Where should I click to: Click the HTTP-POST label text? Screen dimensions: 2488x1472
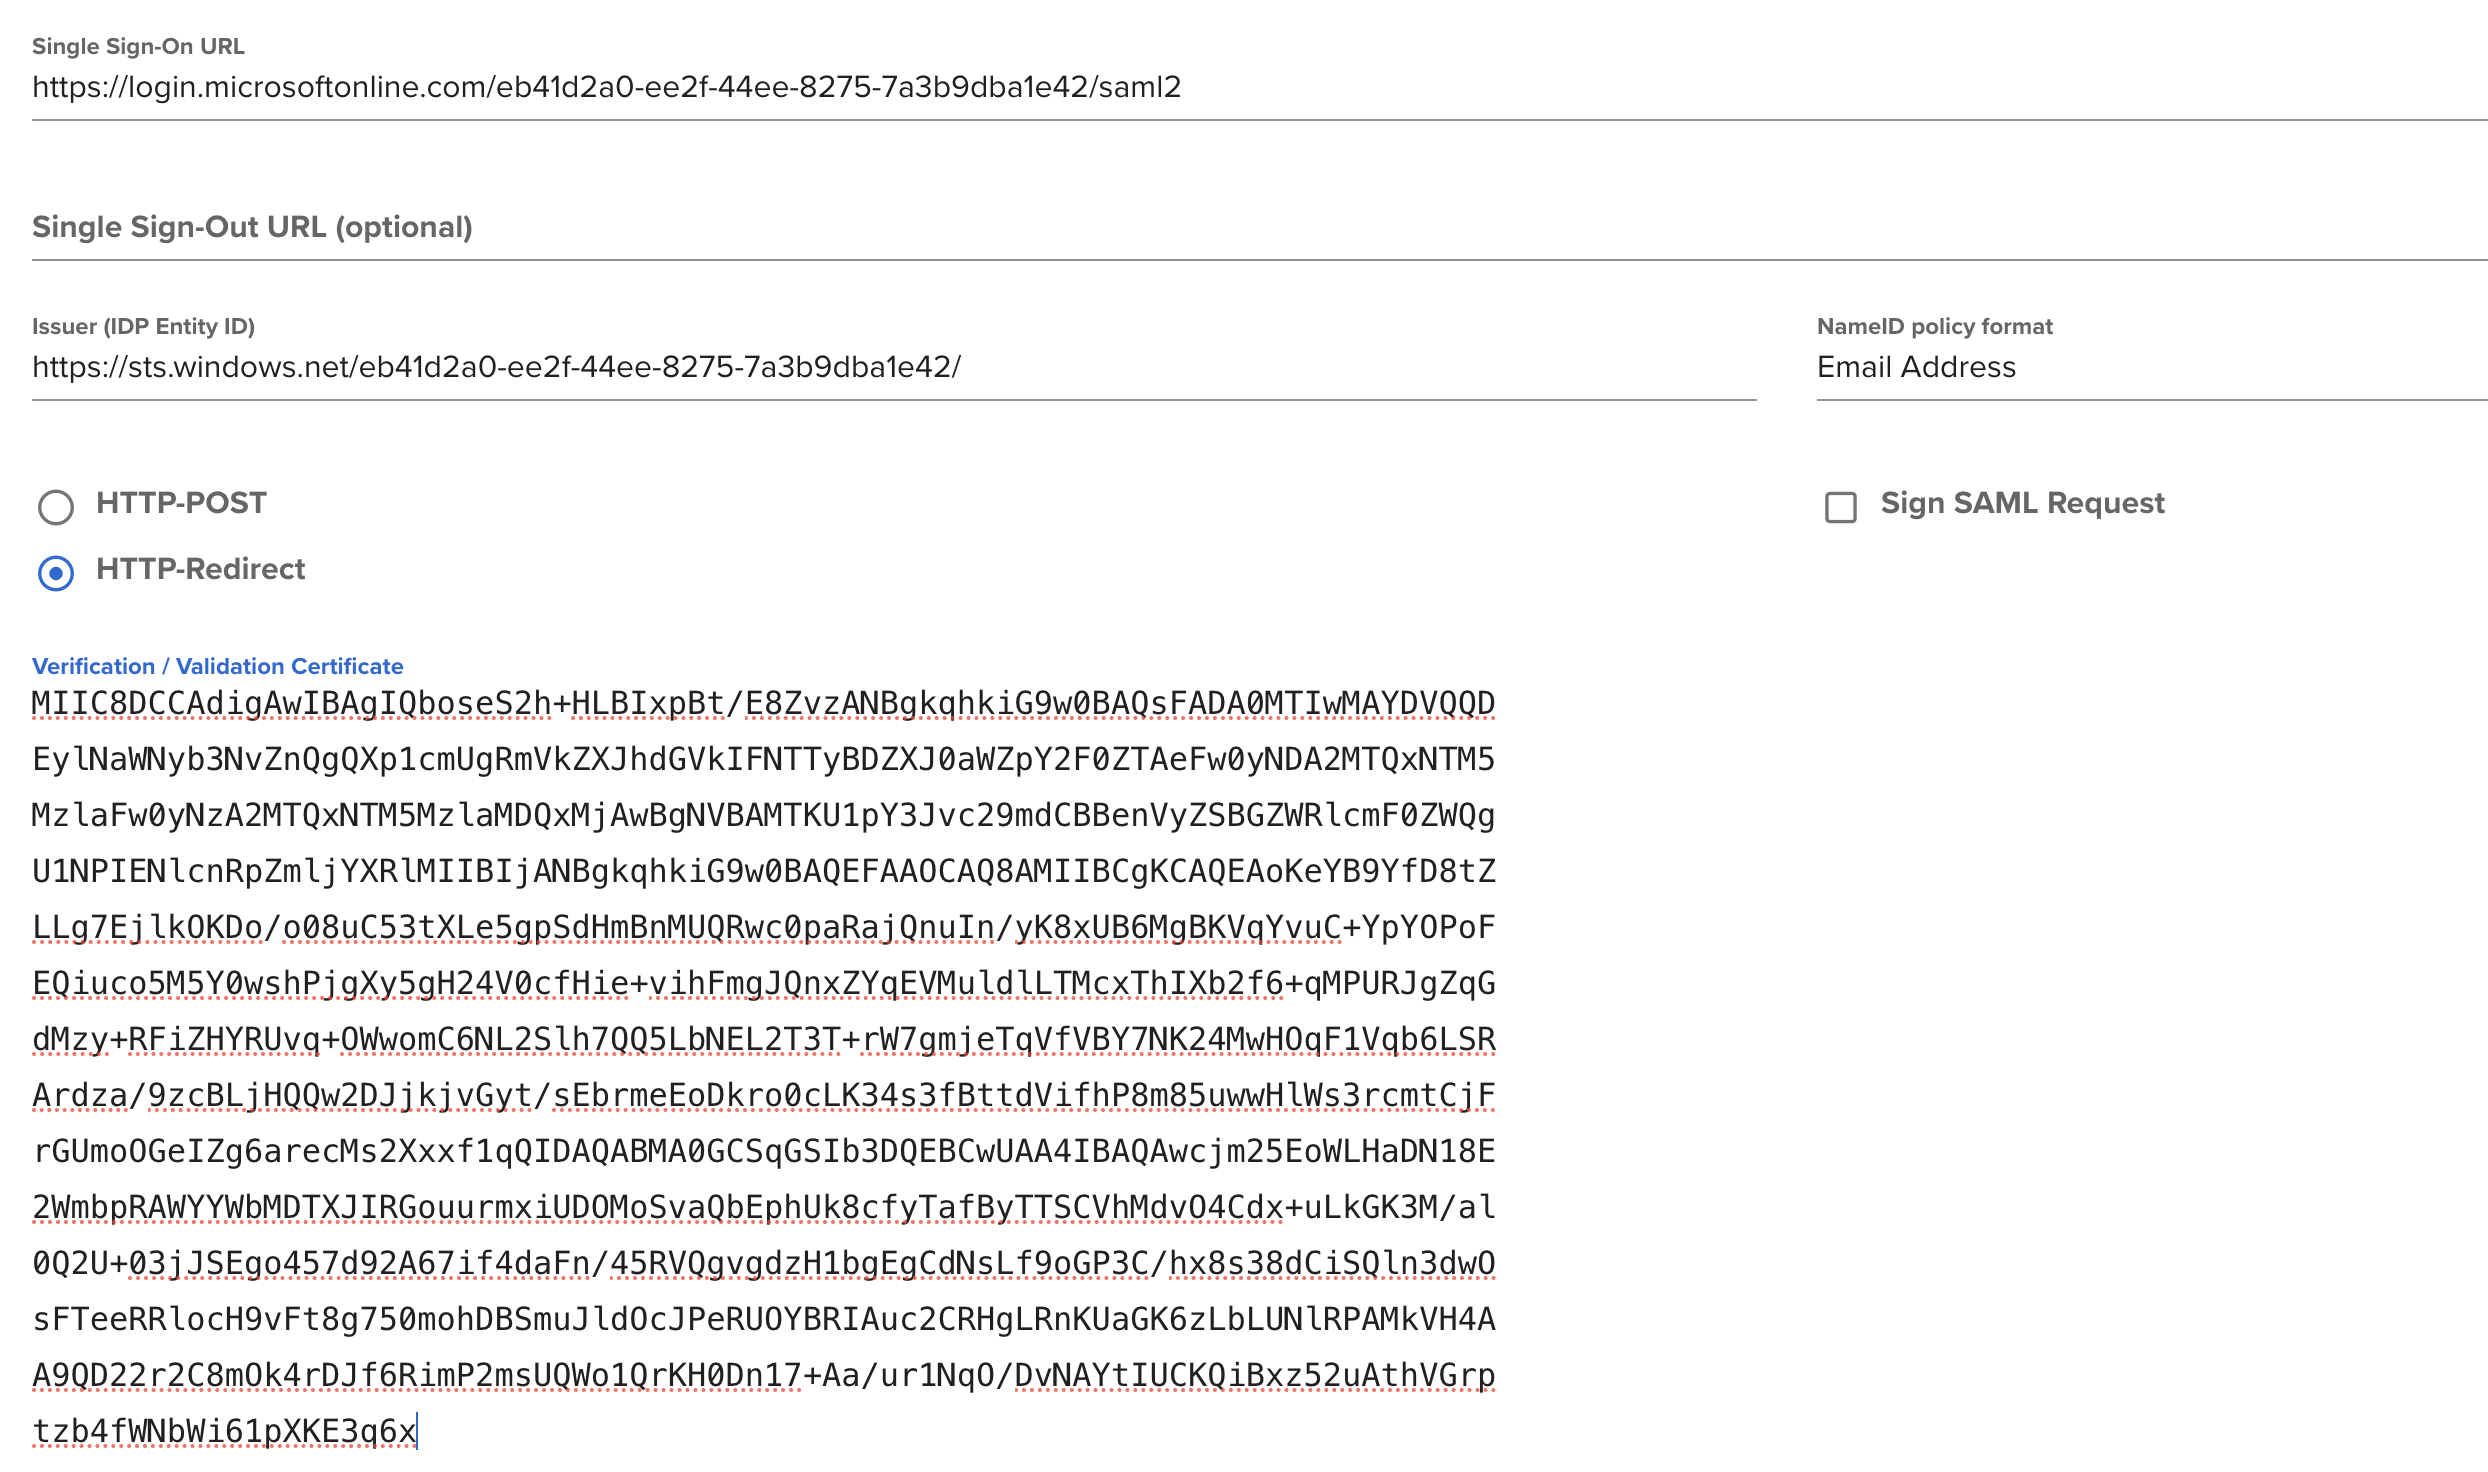coord(181,503)
